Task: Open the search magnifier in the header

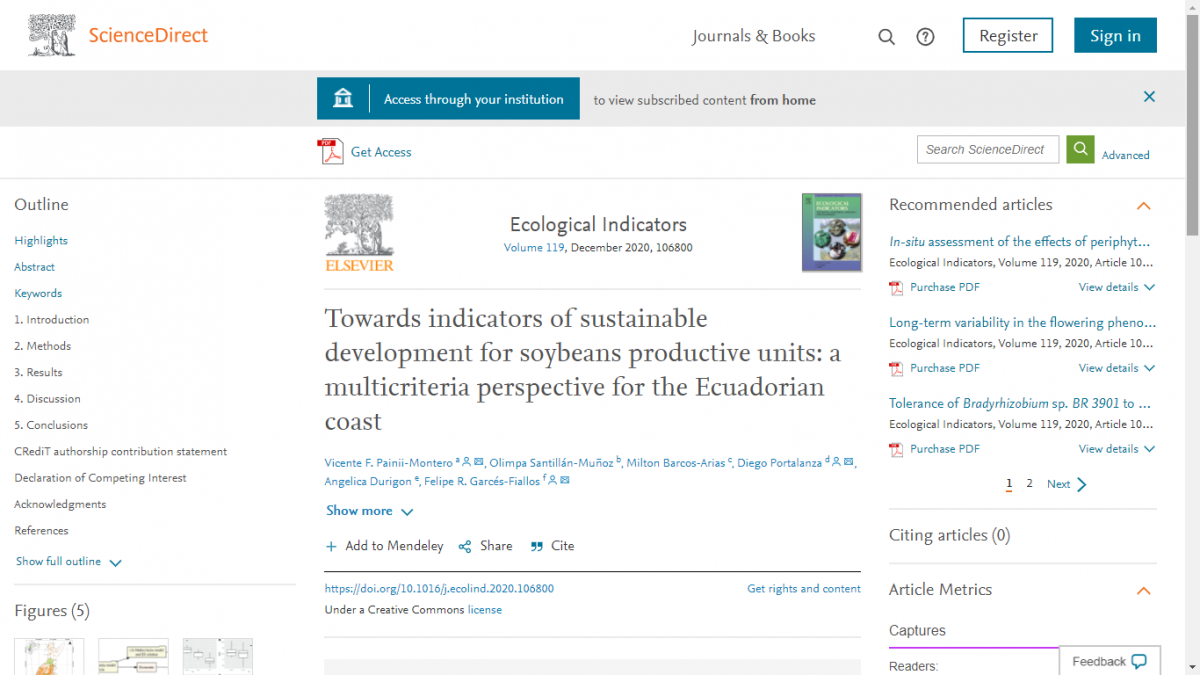Action: tap(886, 37)
